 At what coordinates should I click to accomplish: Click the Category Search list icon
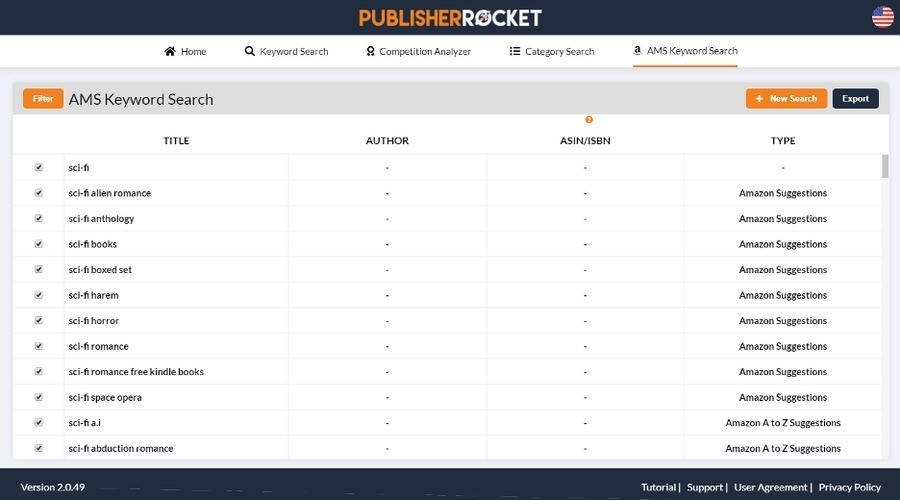point(515,51)
